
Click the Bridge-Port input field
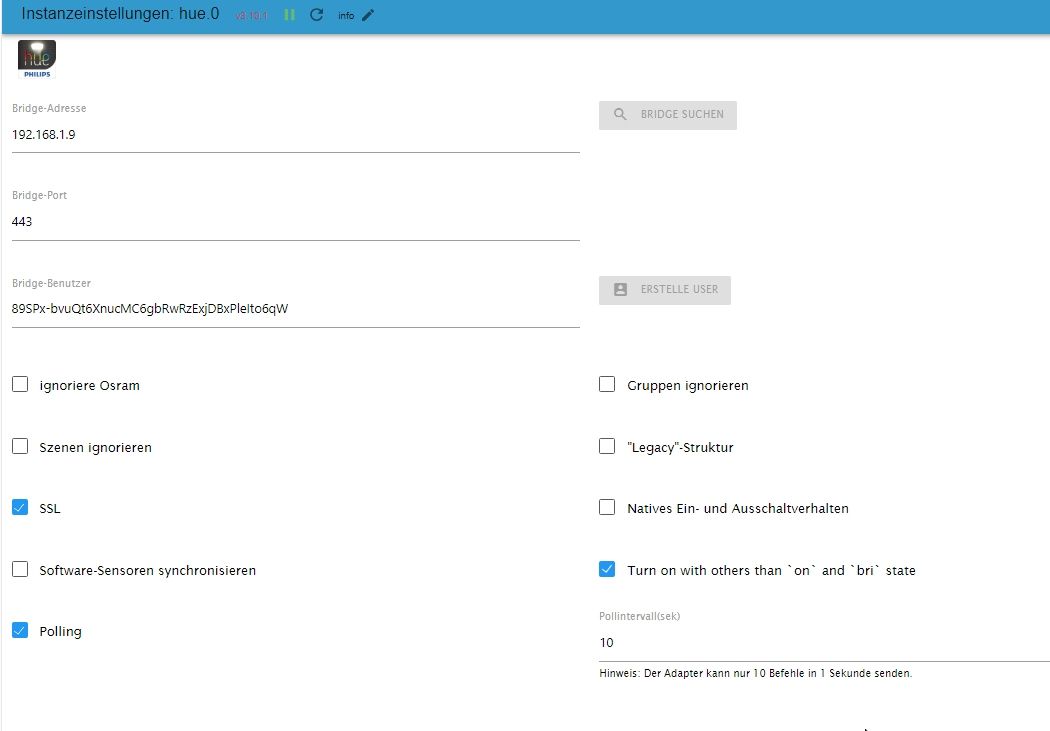(295, 222)
